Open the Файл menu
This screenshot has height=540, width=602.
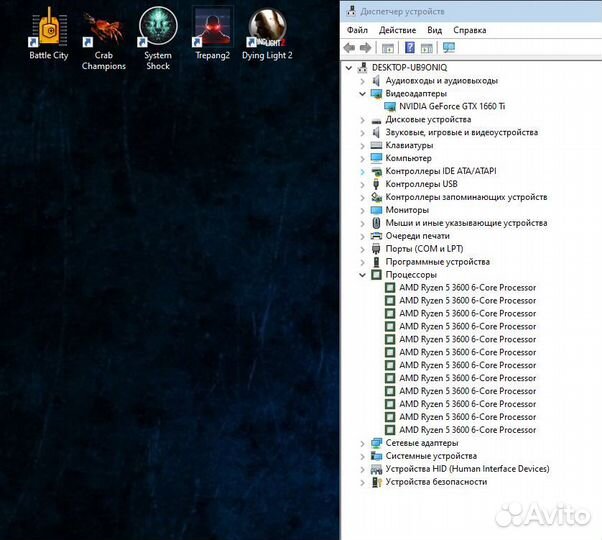click(x=357, y=30)
